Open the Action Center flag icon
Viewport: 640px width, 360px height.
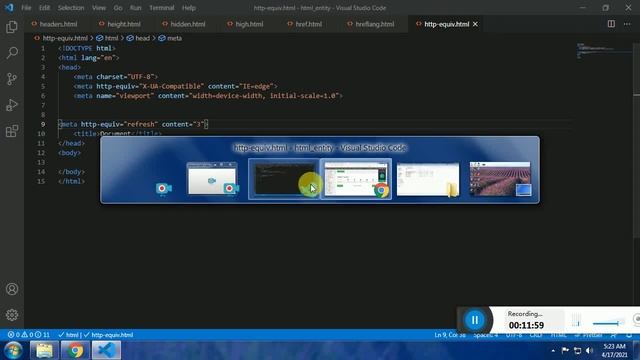[565, 350]
